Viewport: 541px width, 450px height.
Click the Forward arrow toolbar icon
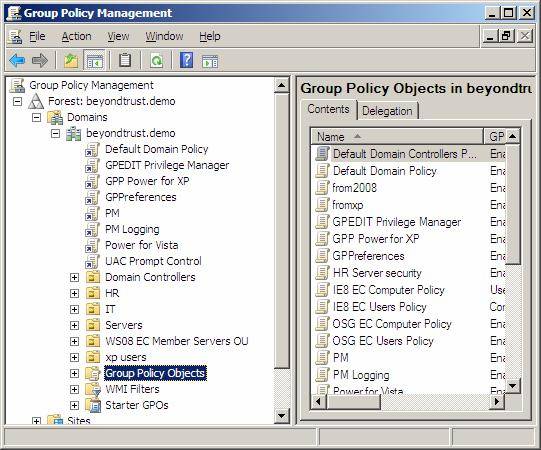(40, 60)
